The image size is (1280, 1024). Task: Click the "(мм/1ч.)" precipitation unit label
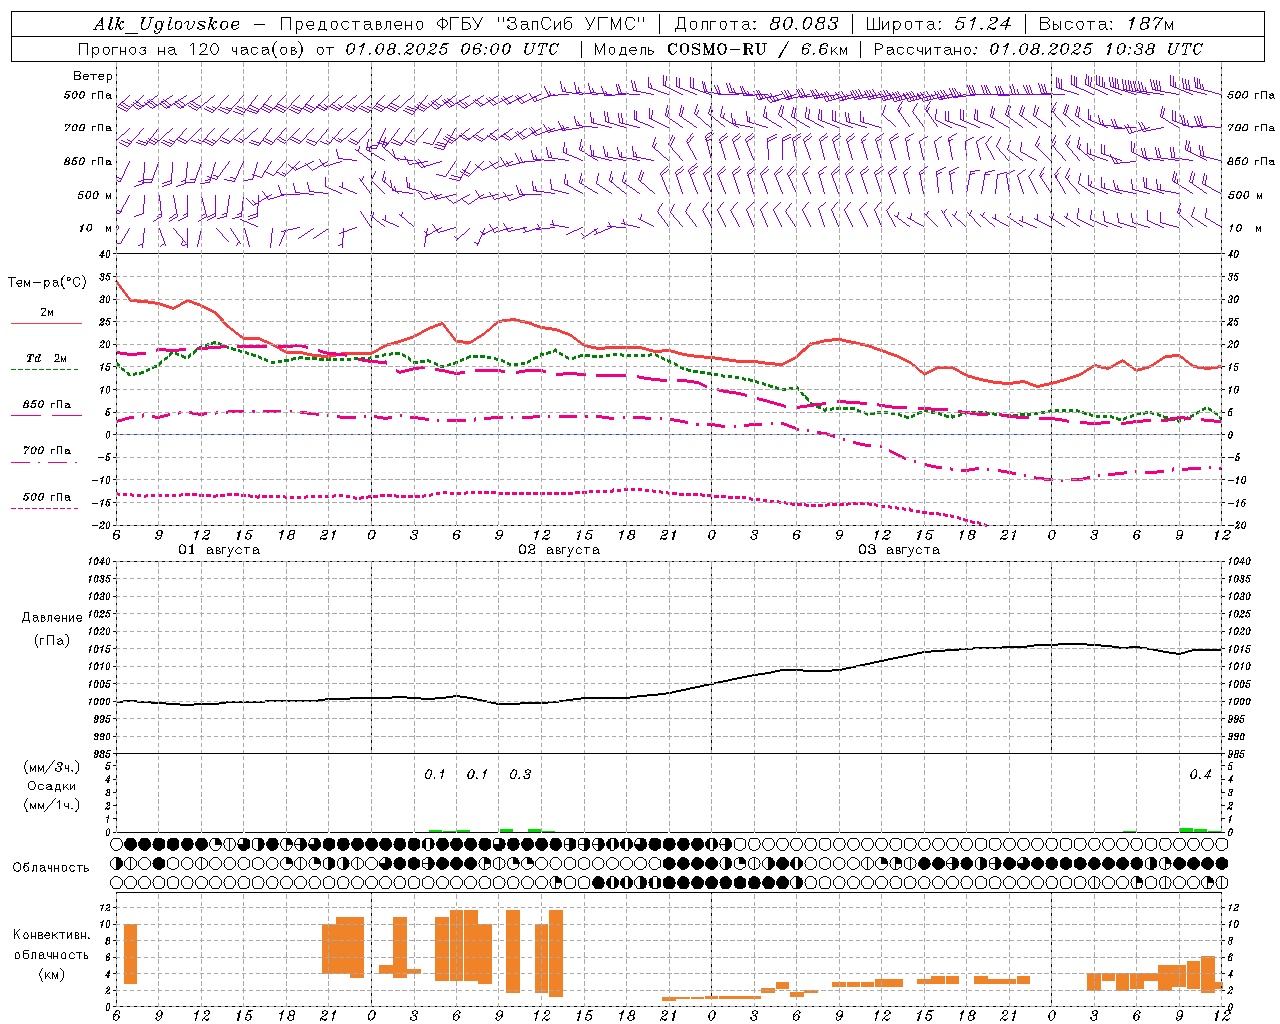[52, 805]
